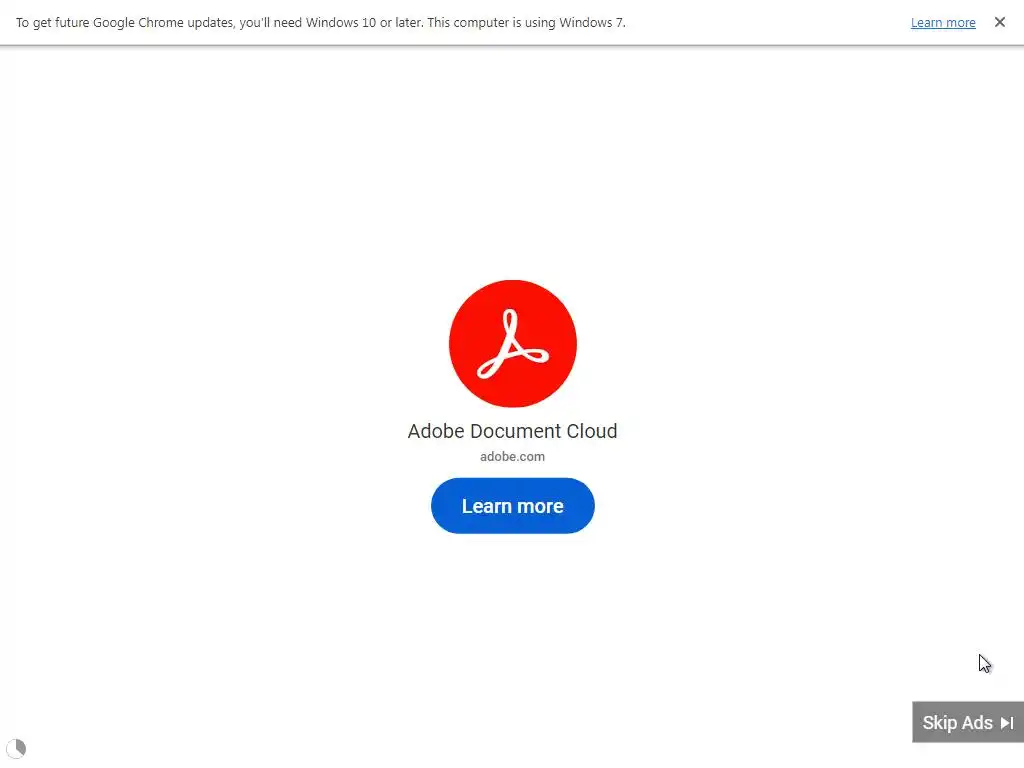Click the blue Learn more ad button
1024x768 pixels.
pyautogui.click(x=513, y=505)
